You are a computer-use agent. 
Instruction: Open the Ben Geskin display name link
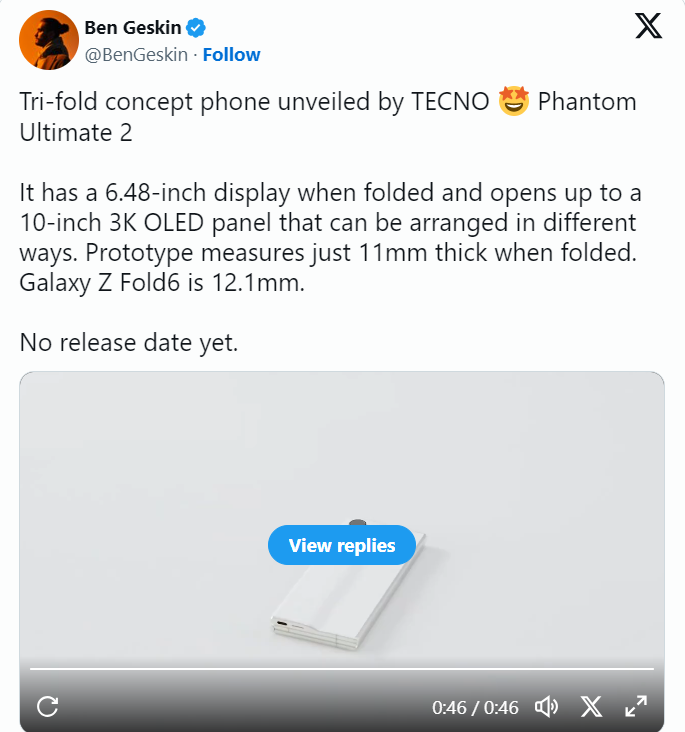(133, 28)
